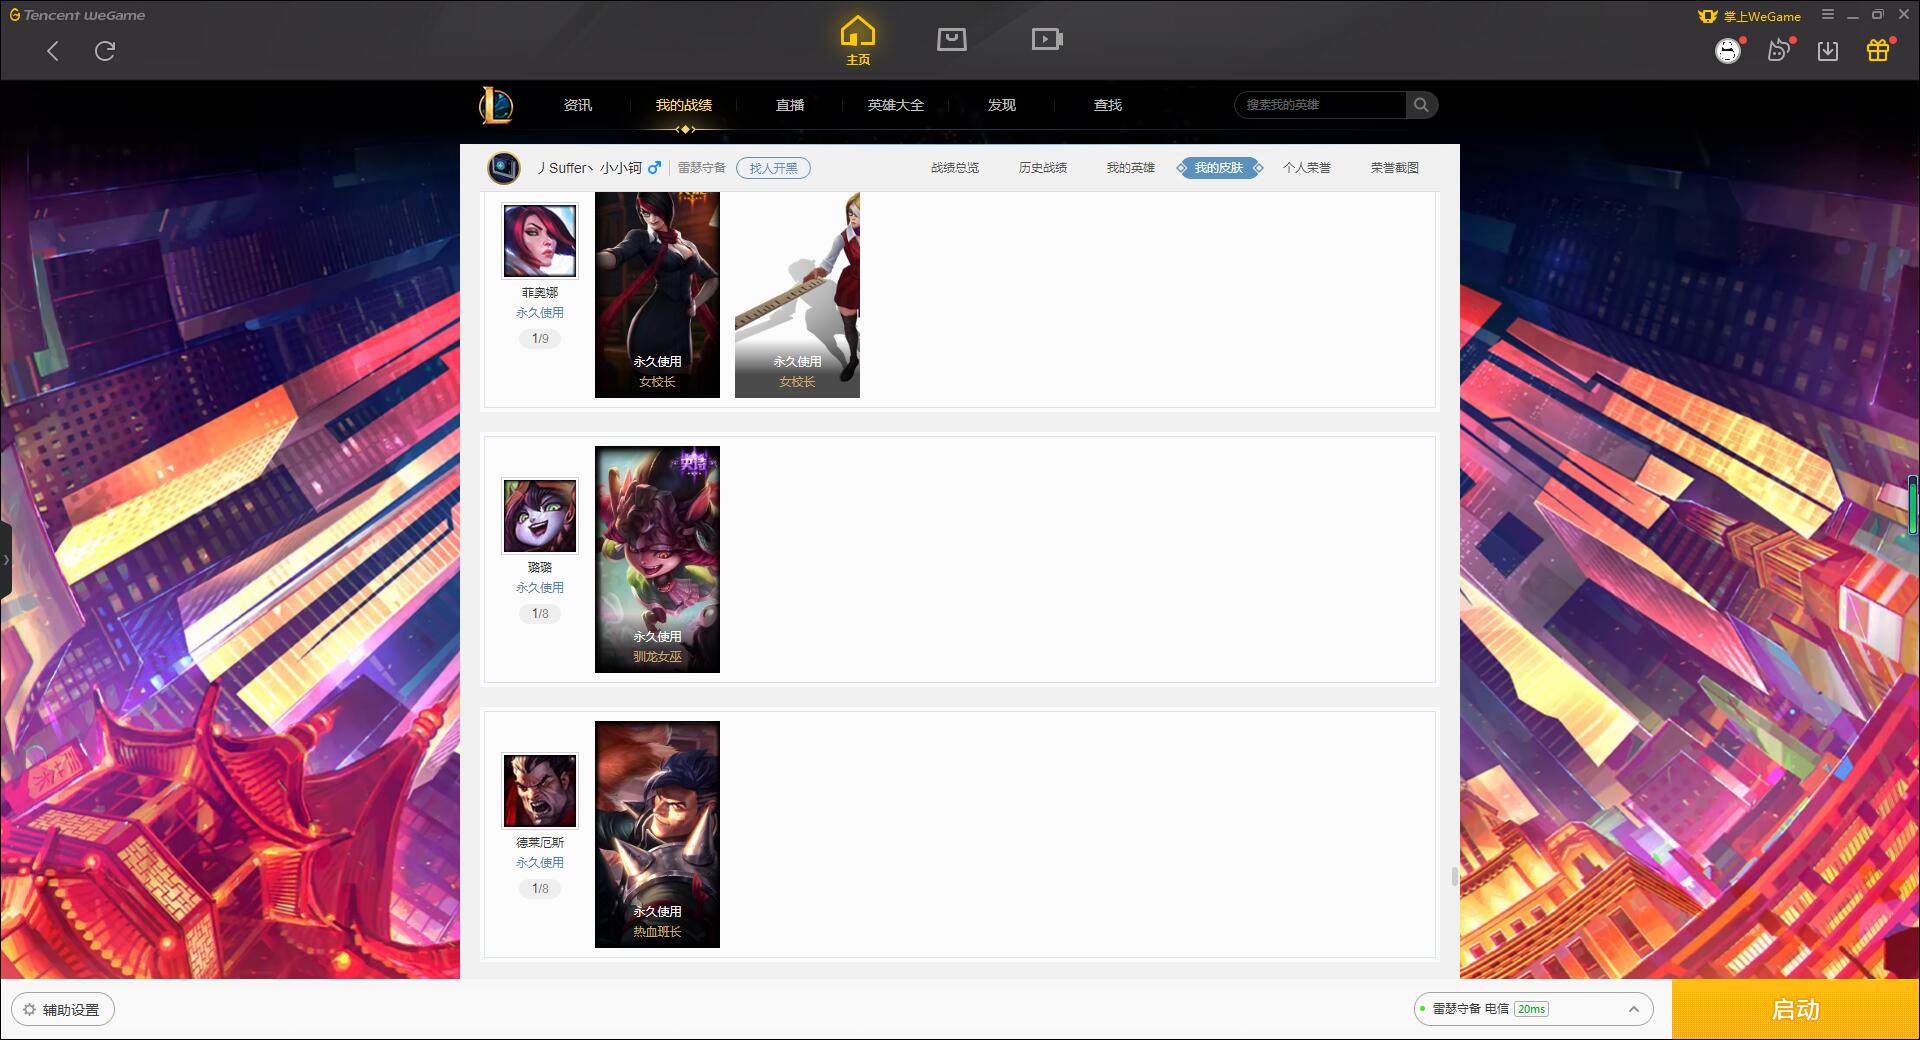
Task: Go back with the back arrow
Action: (x=53, y=51)
